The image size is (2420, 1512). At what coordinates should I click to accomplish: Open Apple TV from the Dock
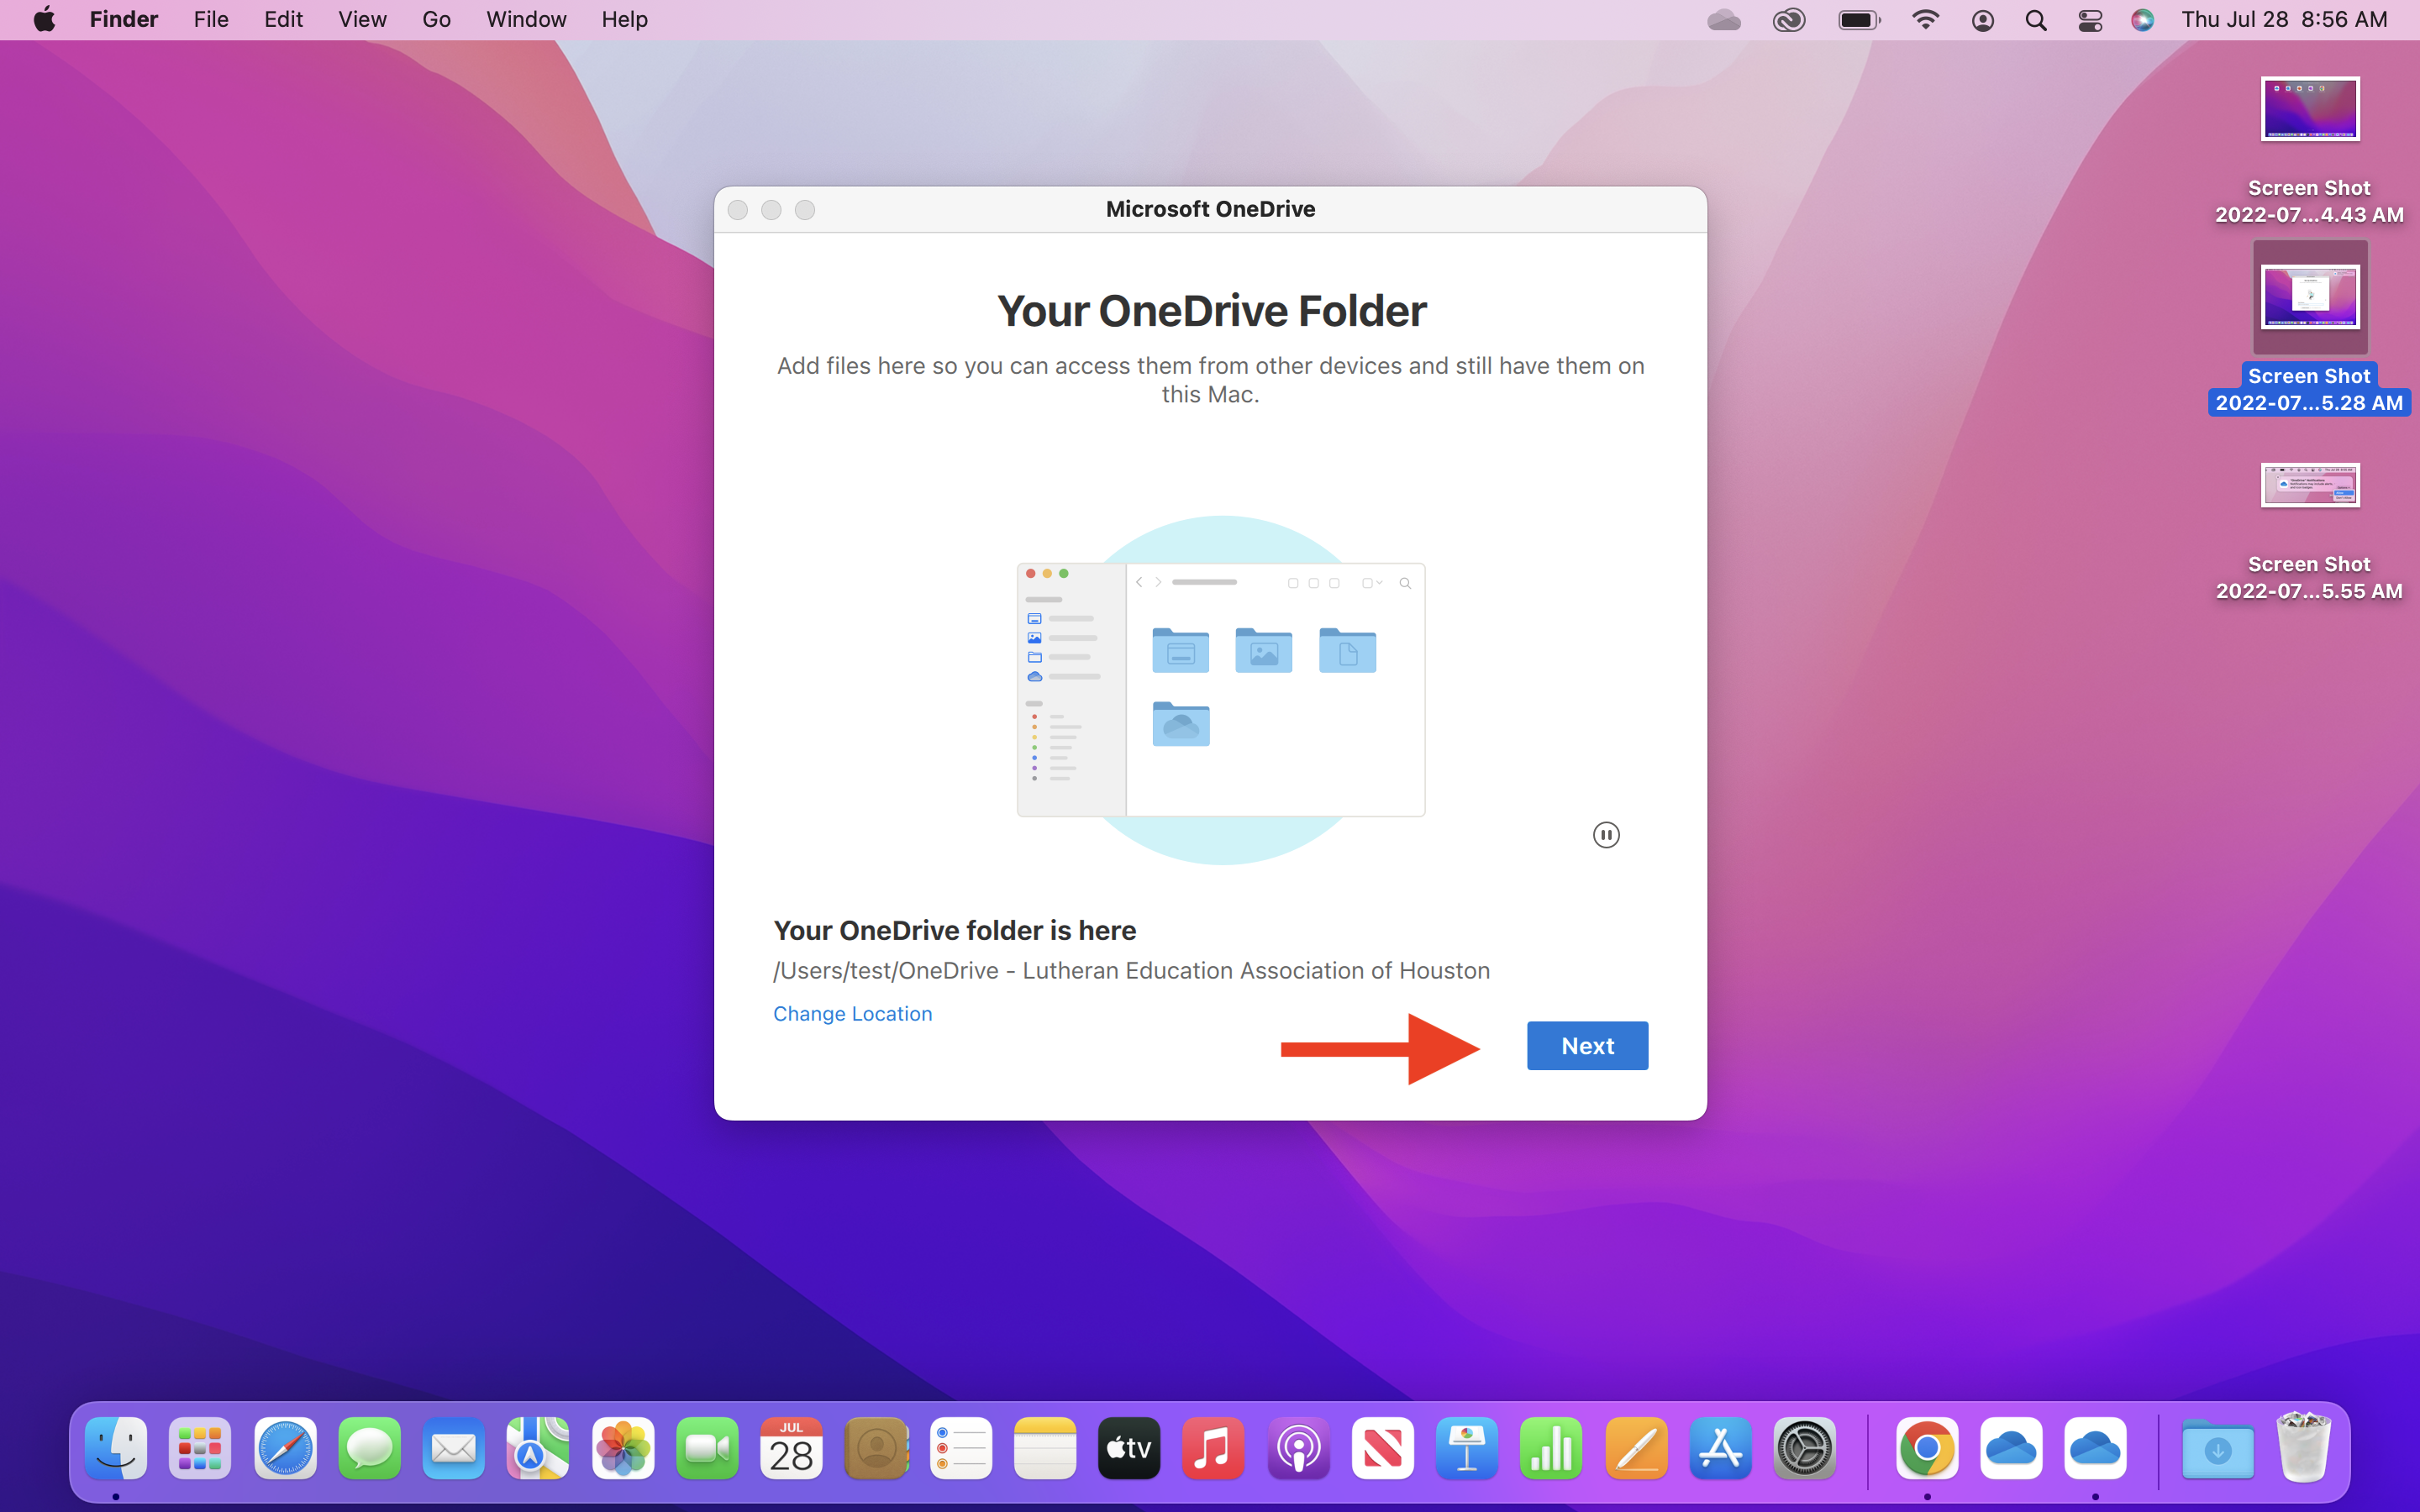[1129, 1447]
